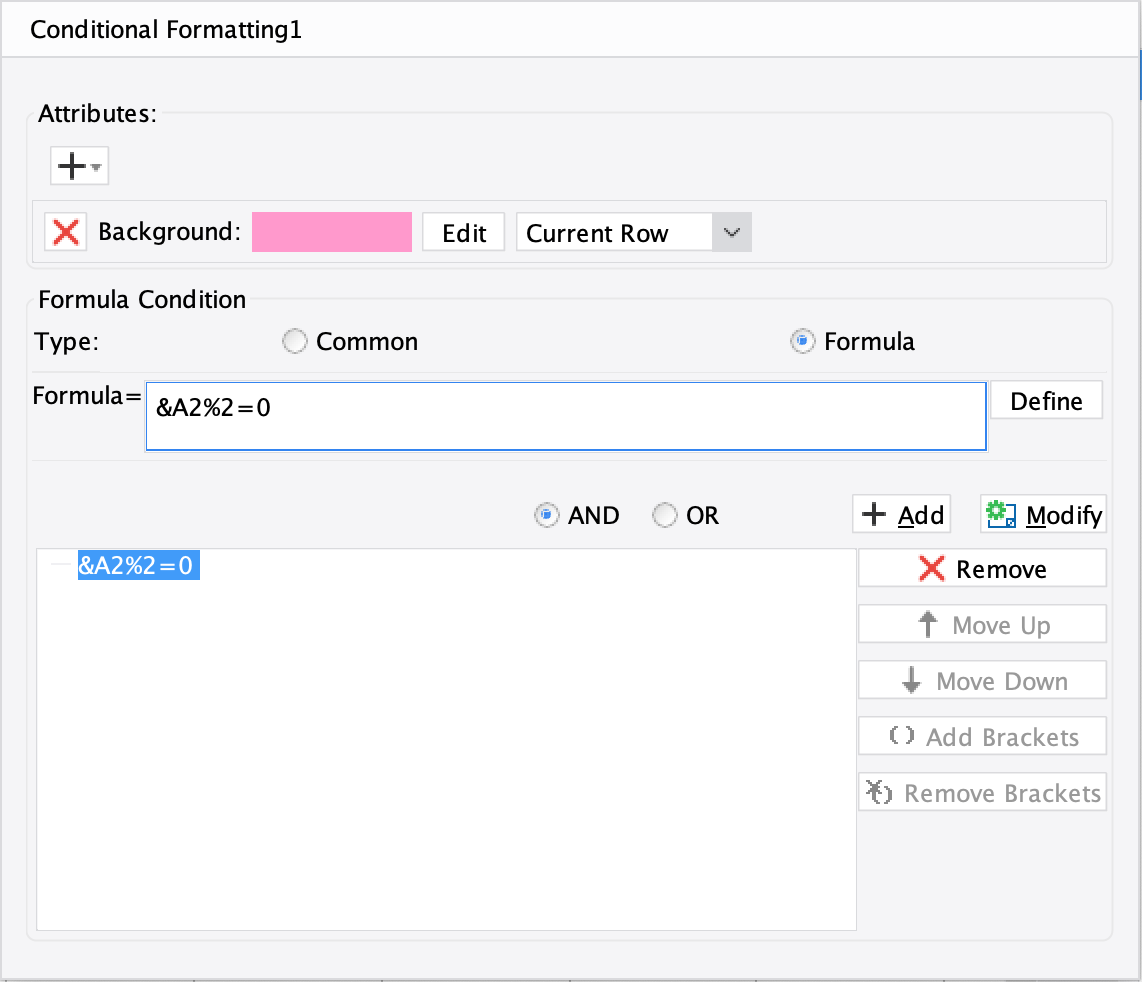This screenshot has width=1142, height=982.
Task: Switch the condition operator to OR
Action: tap(664, 514)
